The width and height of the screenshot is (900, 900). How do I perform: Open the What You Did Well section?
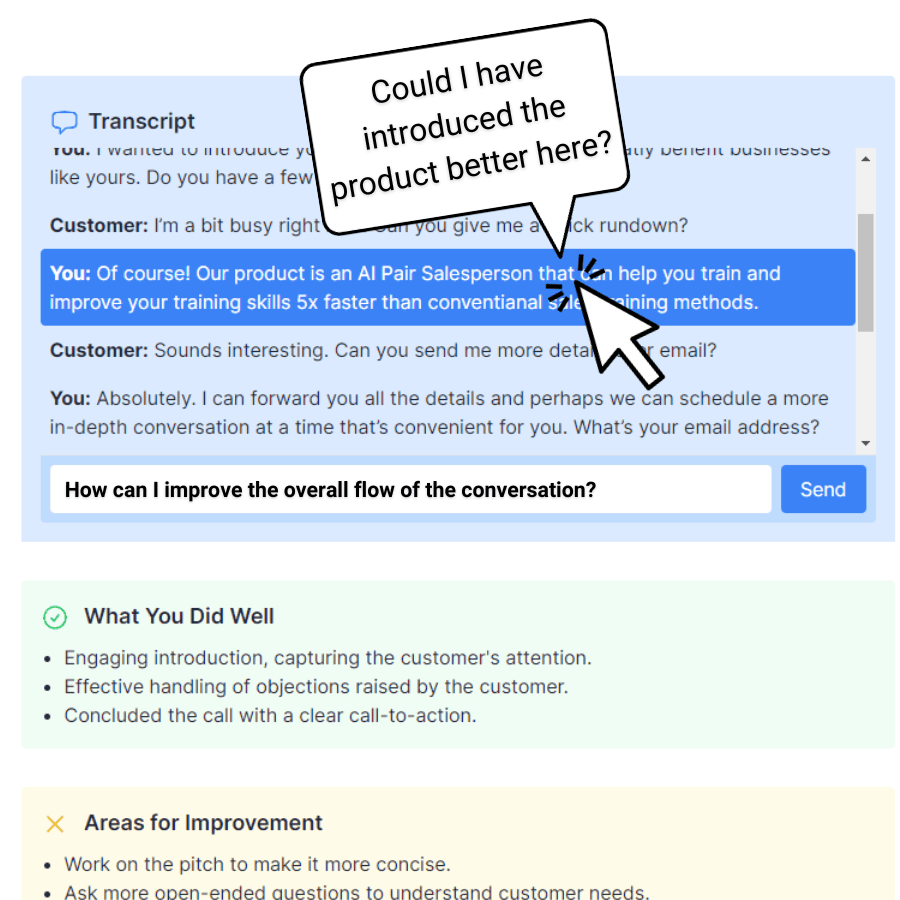click(178, 617)
